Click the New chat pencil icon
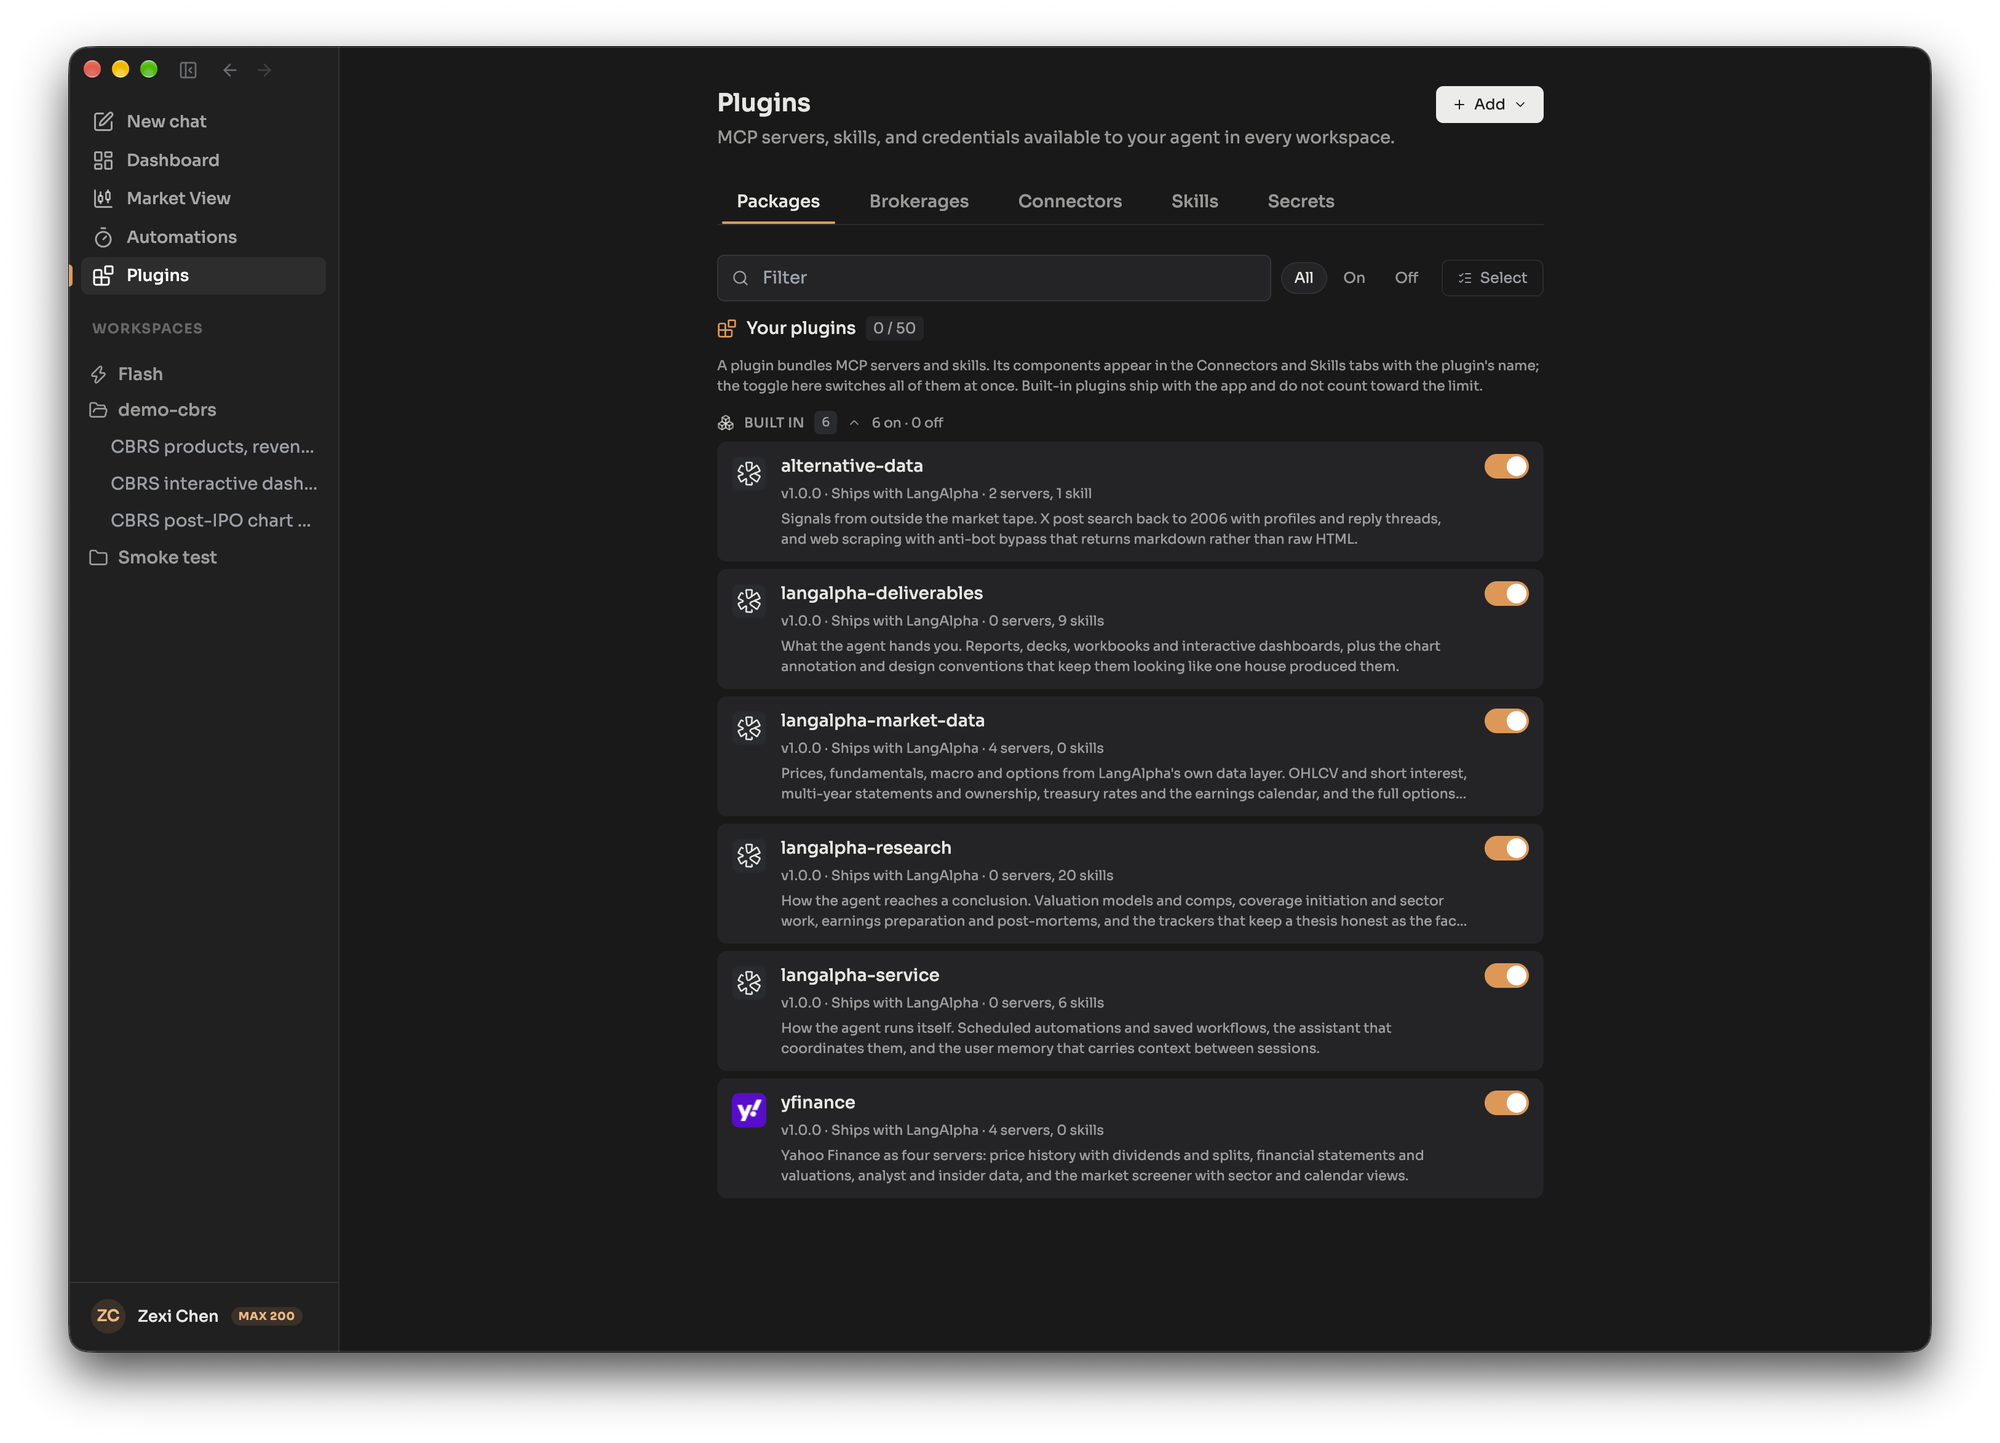Image resolution: width=2000 pixels, height=1443 pixels. coord(103,122)
